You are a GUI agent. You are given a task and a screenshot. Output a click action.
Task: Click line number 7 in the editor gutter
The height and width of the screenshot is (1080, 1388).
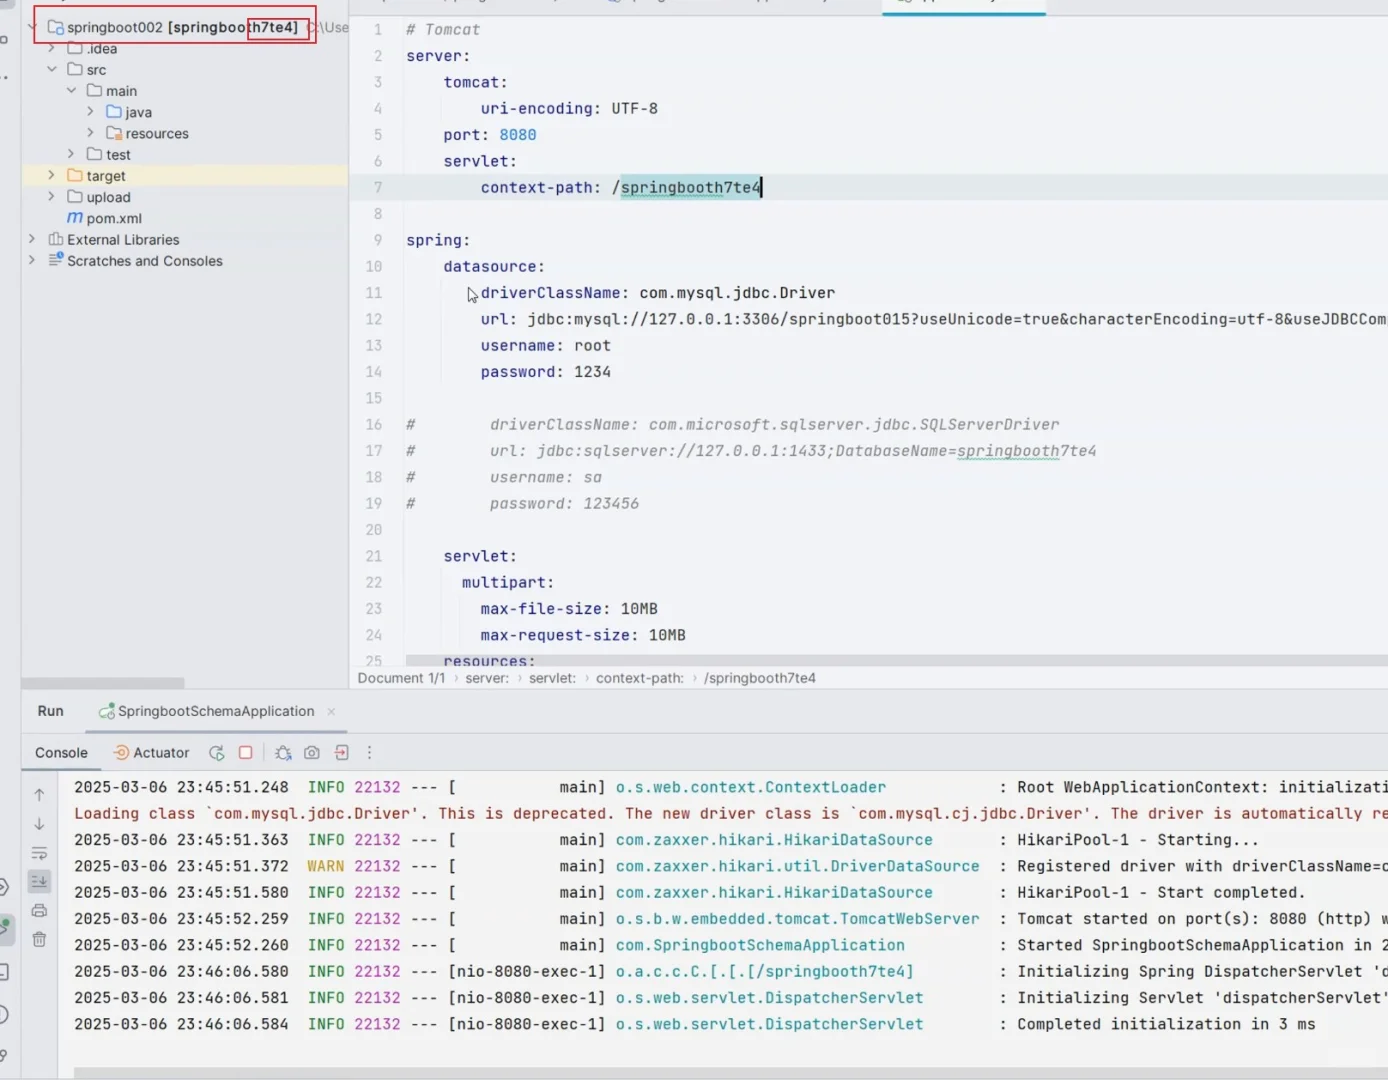pyautogui.click(x=378, y=187)
